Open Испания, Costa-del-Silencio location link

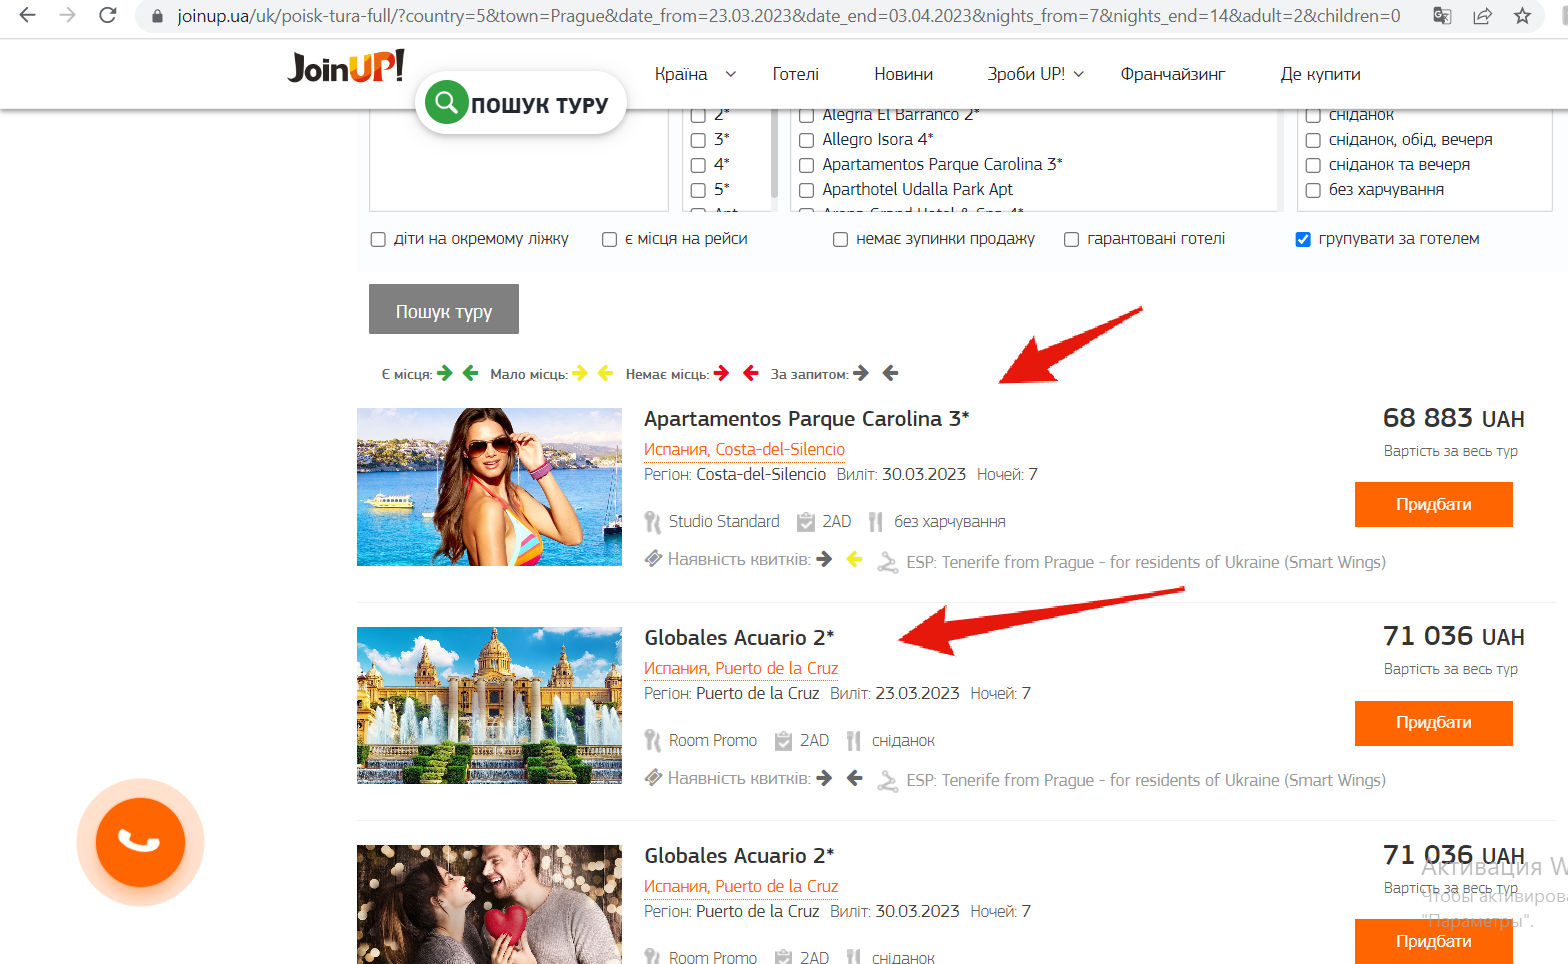click(x=744, y=450)
